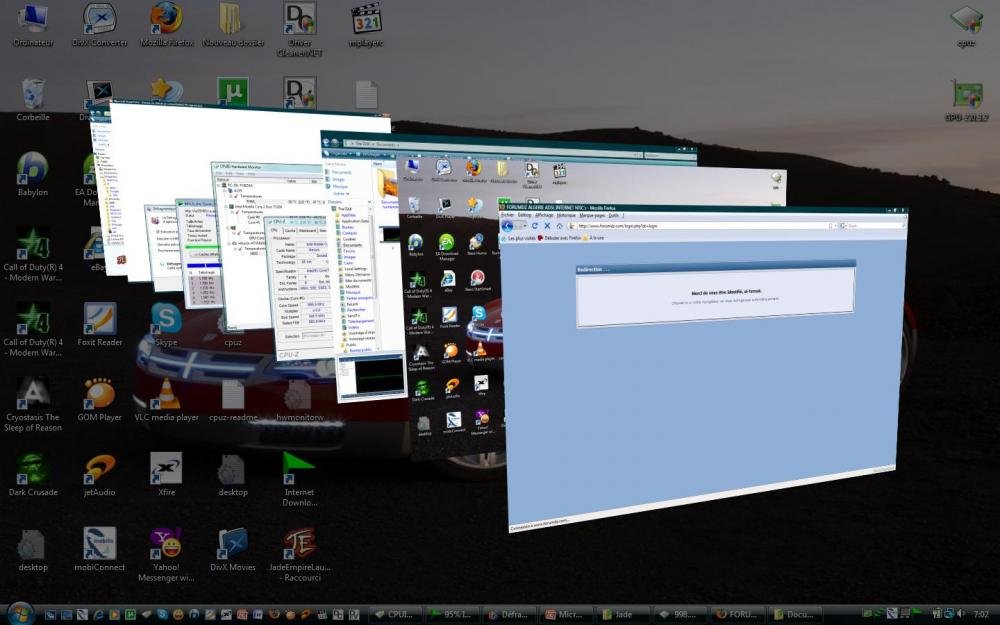The height and width of the screenshot is (625, 1000).
Task: Open the Historique menu in Firefox
Action: [566, 215]
